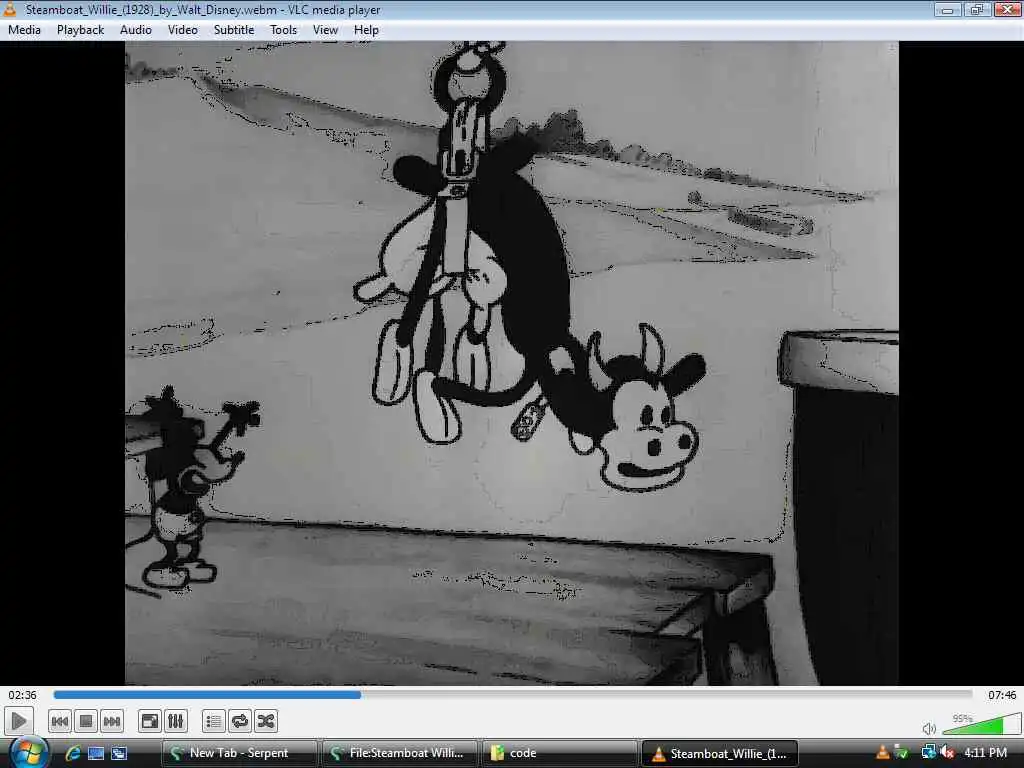1024x768 pixels.
Task: Toggle fullscreen video mode icon
Action: click(150, 722)
